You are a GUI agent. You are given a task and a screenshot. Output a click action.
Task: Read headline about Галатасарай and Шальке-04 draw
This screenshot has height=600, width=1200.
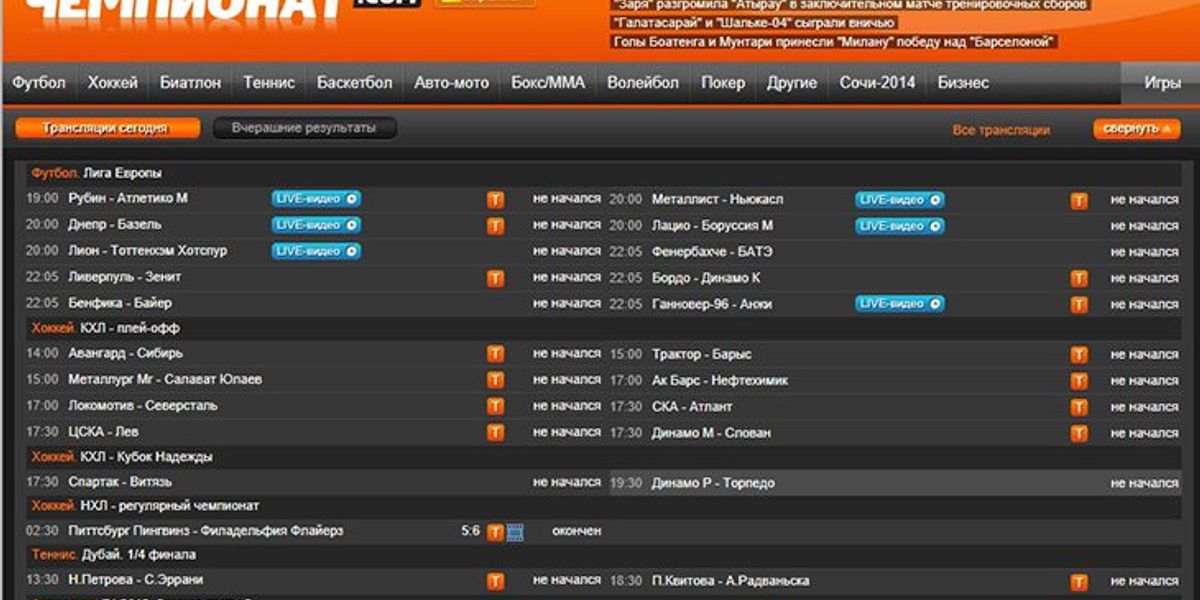[755, 23]
